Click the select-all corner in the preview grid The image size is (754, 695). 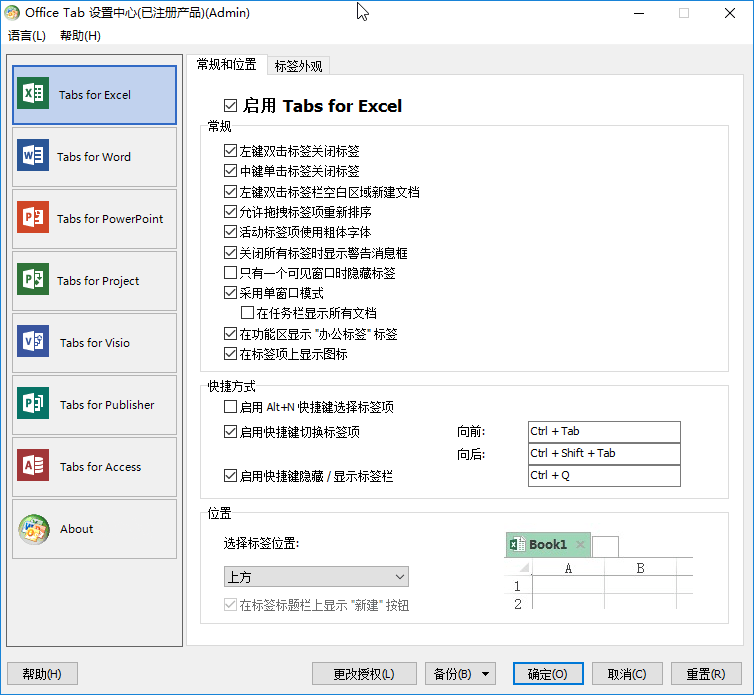point(523,568)
